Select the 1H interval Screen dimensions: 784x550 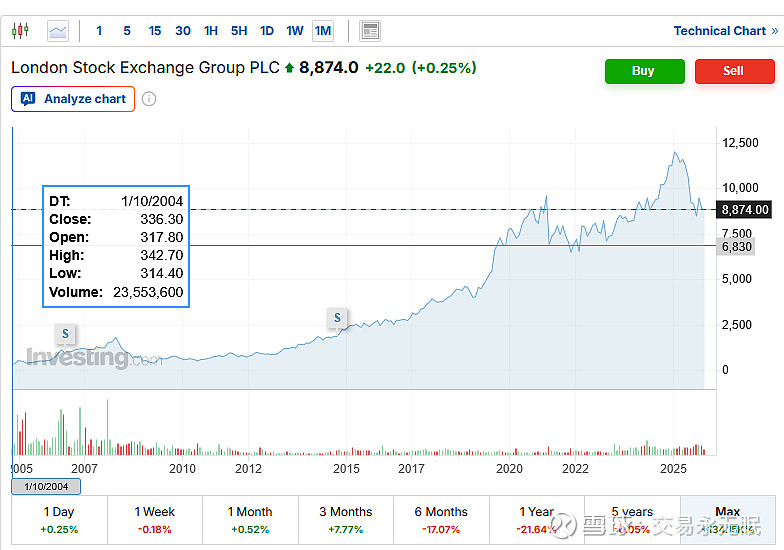point(211,31)
